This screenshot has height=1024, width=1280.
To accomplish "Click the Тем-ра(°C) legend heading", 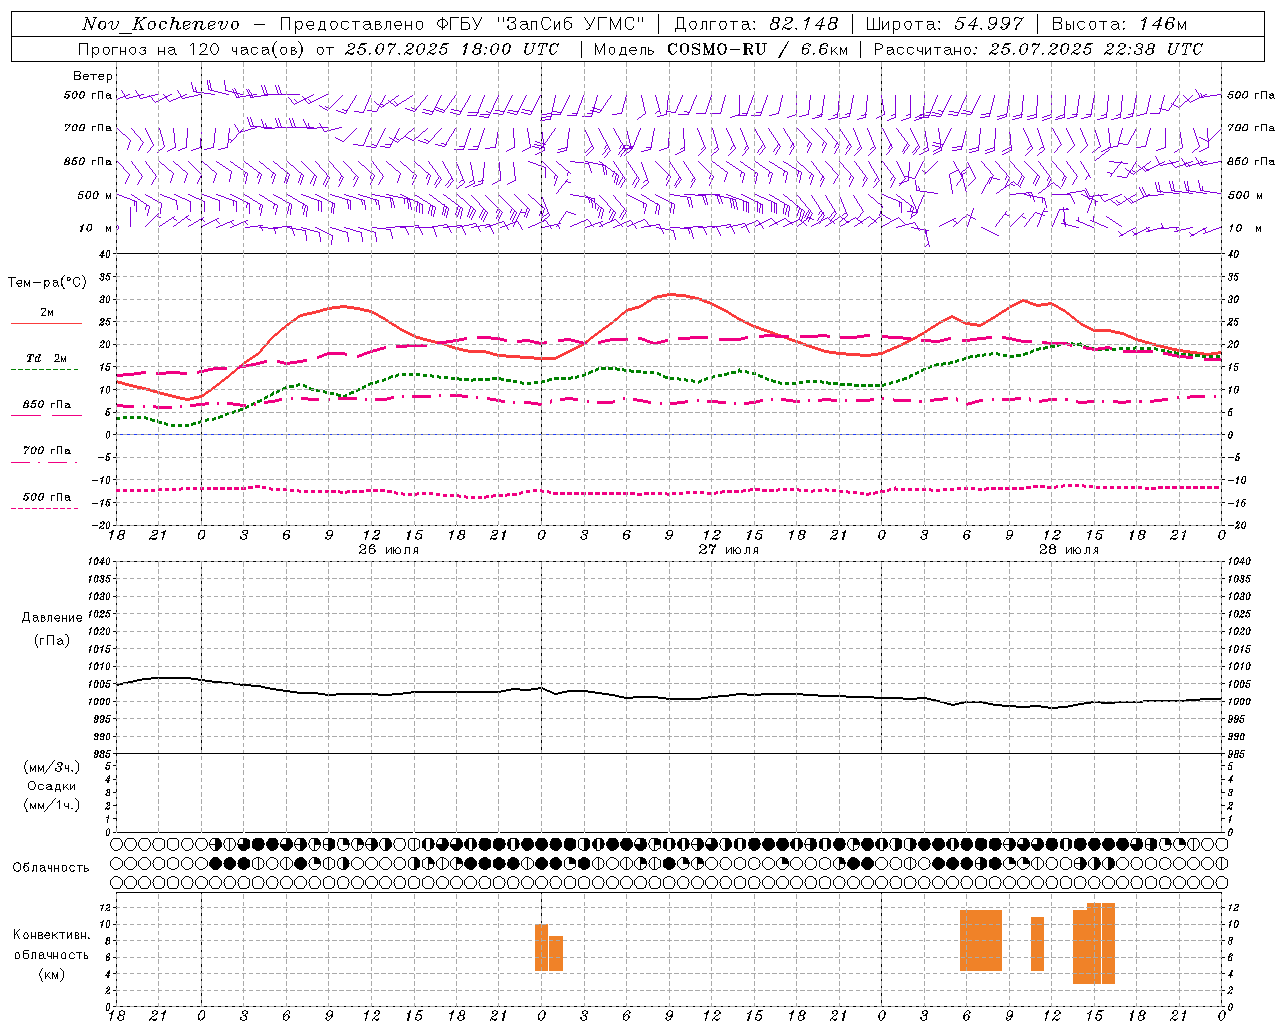I will click(x=47, y=283).
